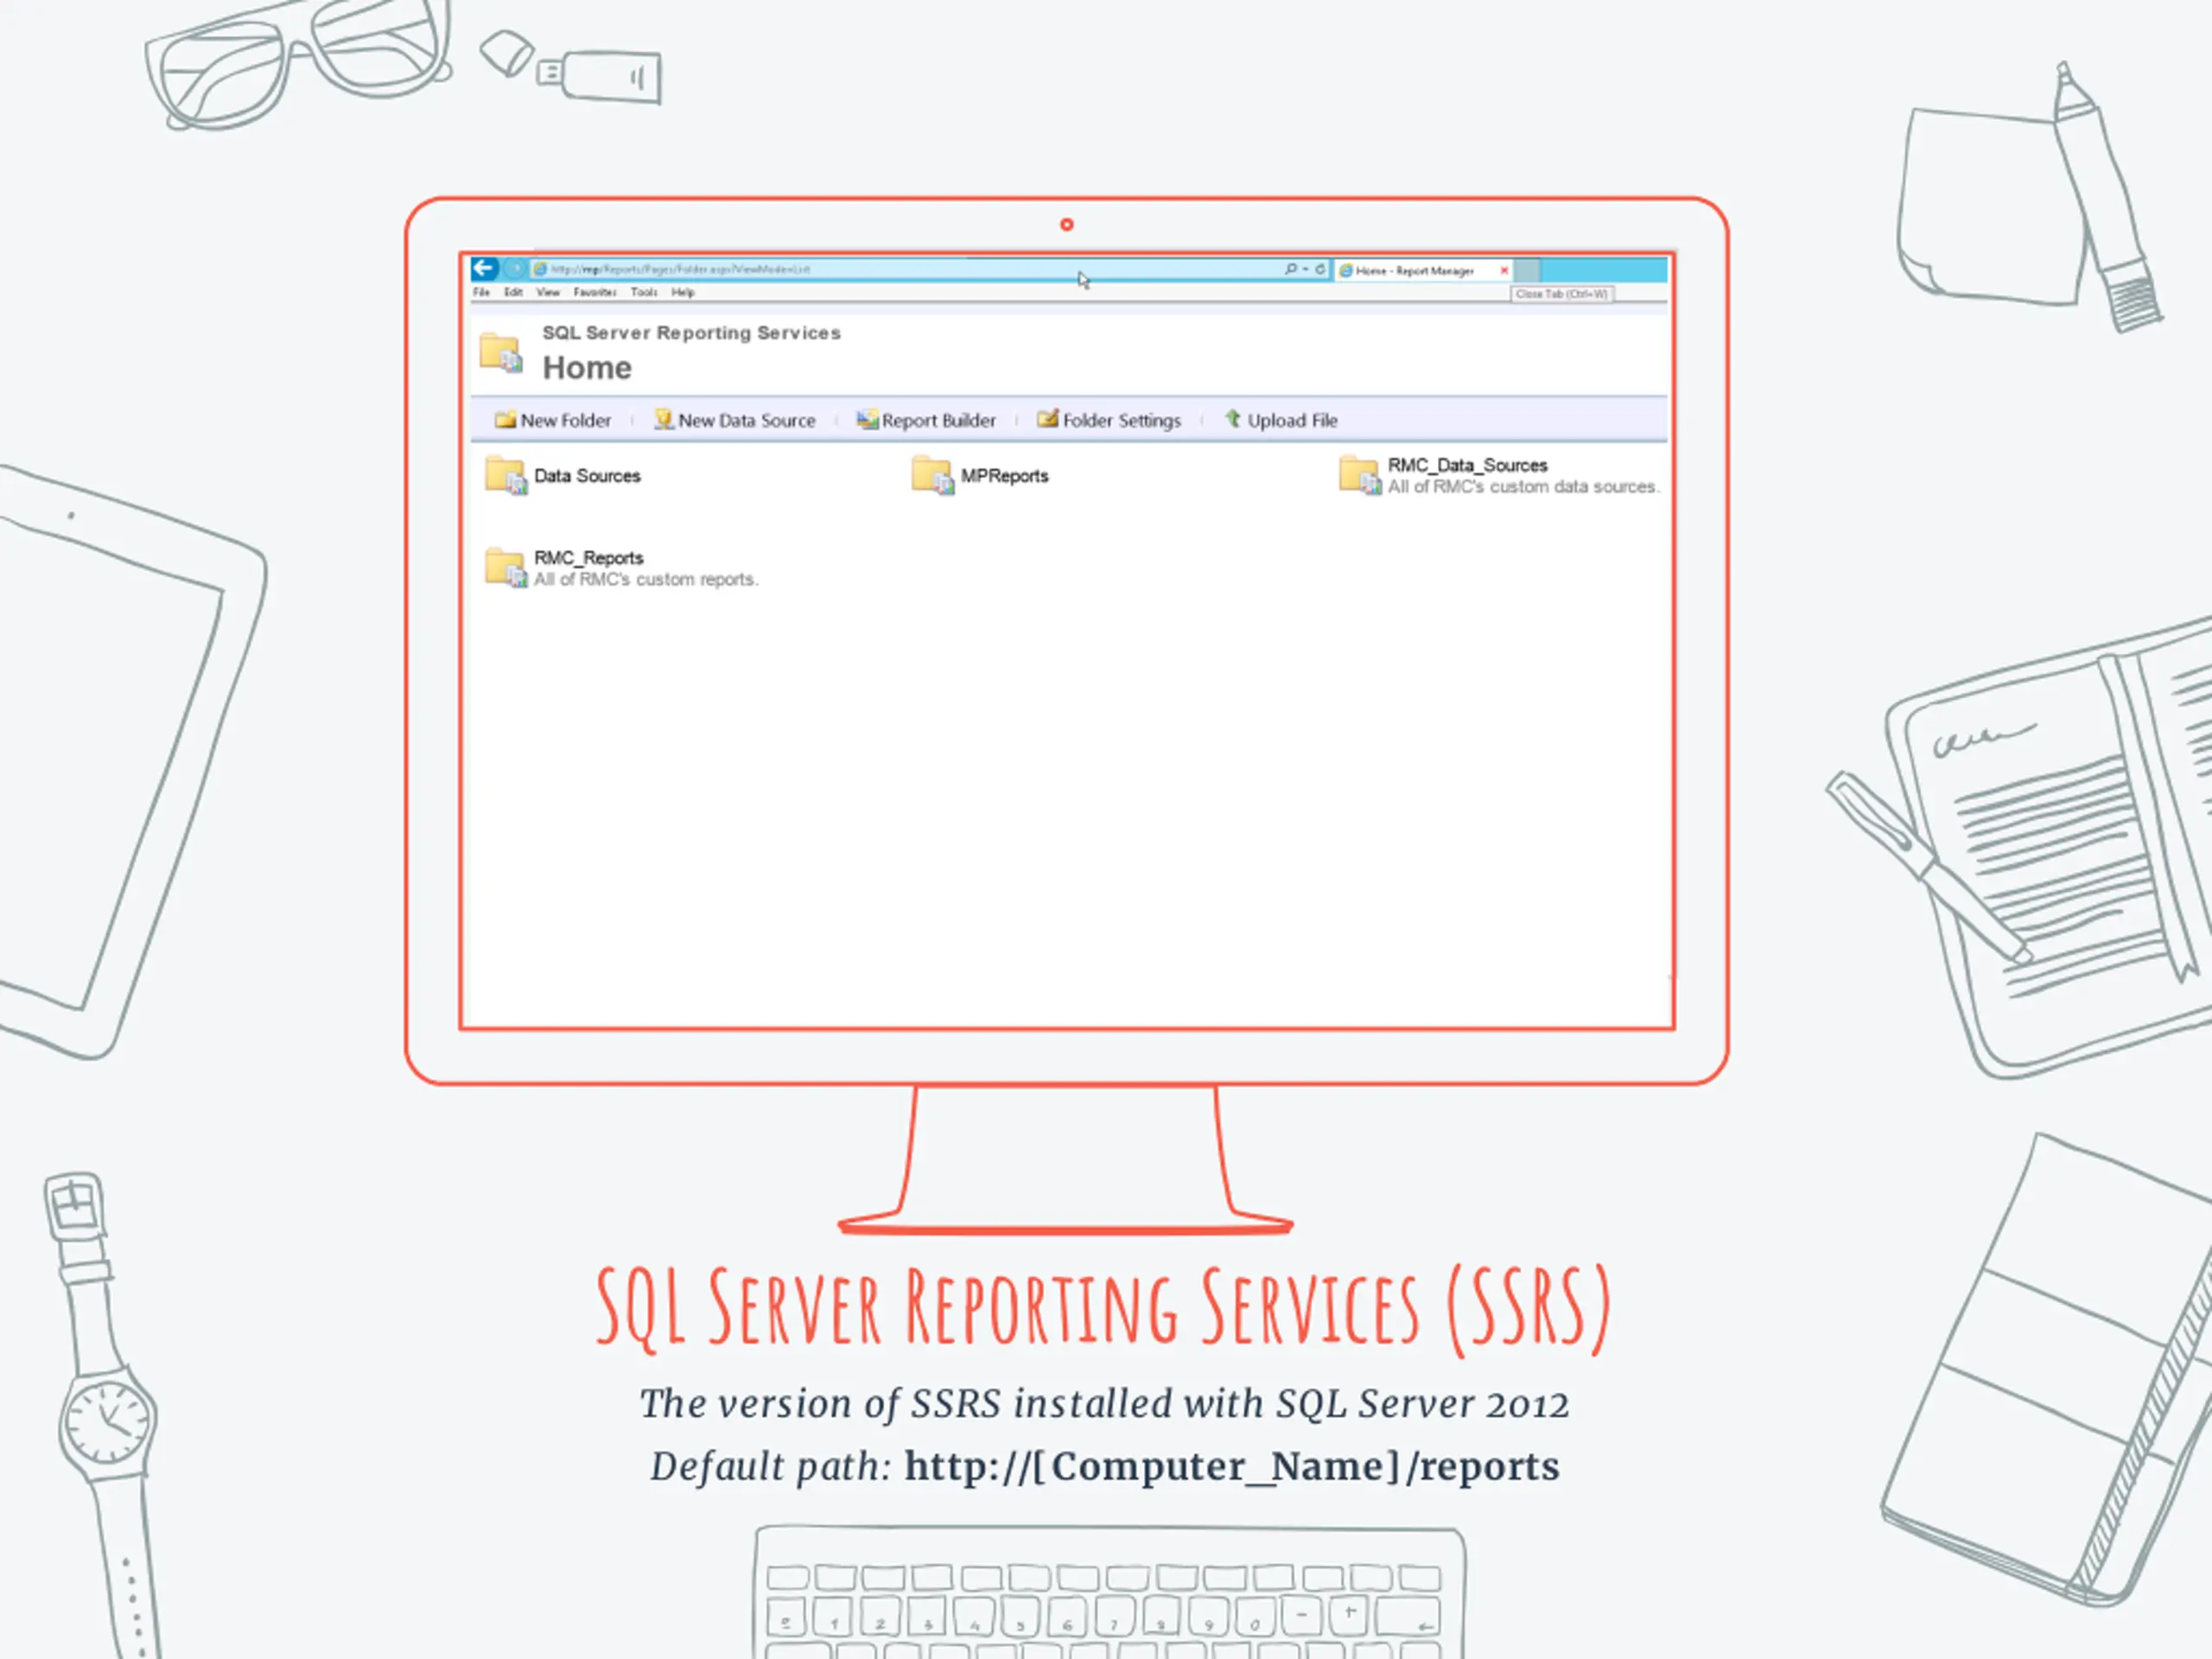
Task: Click the search magnifier icon in address bar
Action: click(x=1291, y=269)
